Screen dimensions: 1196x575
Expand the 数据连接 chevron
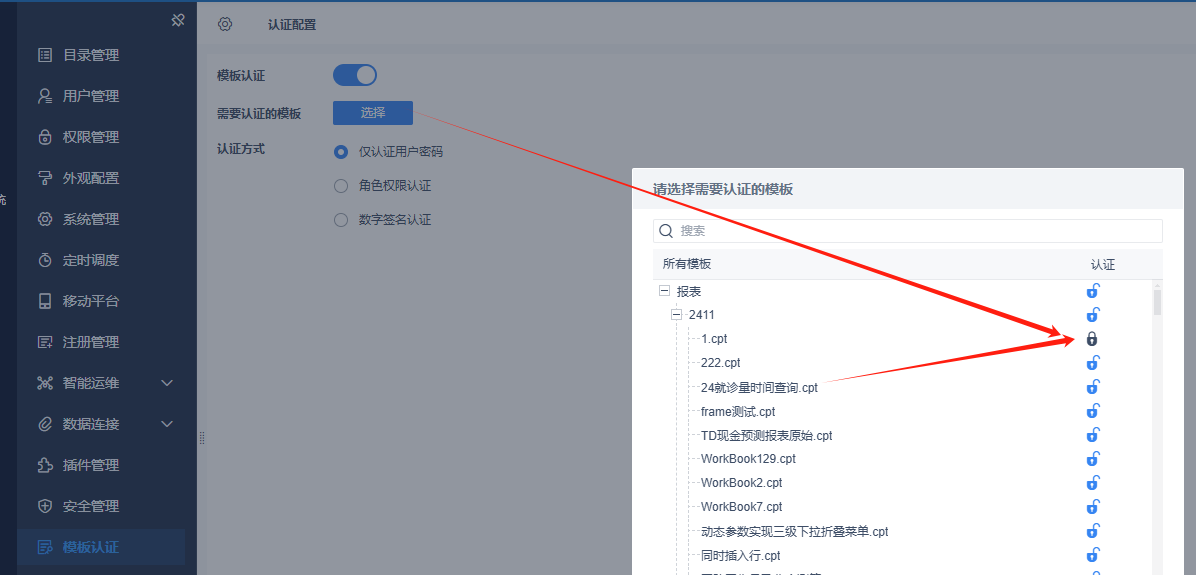pyautogui.click(x=168, y=425)
